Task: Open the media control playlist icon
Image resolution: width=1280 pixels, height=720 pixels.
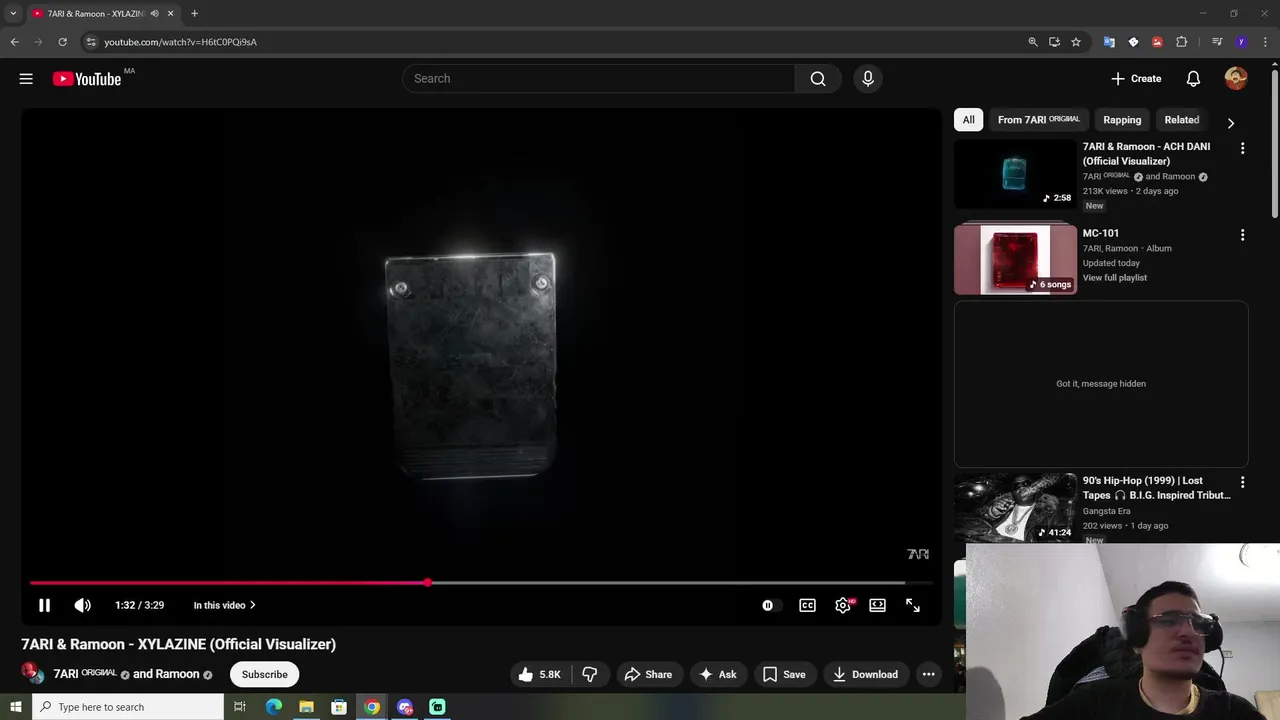Action: (x=1217, y=42)
